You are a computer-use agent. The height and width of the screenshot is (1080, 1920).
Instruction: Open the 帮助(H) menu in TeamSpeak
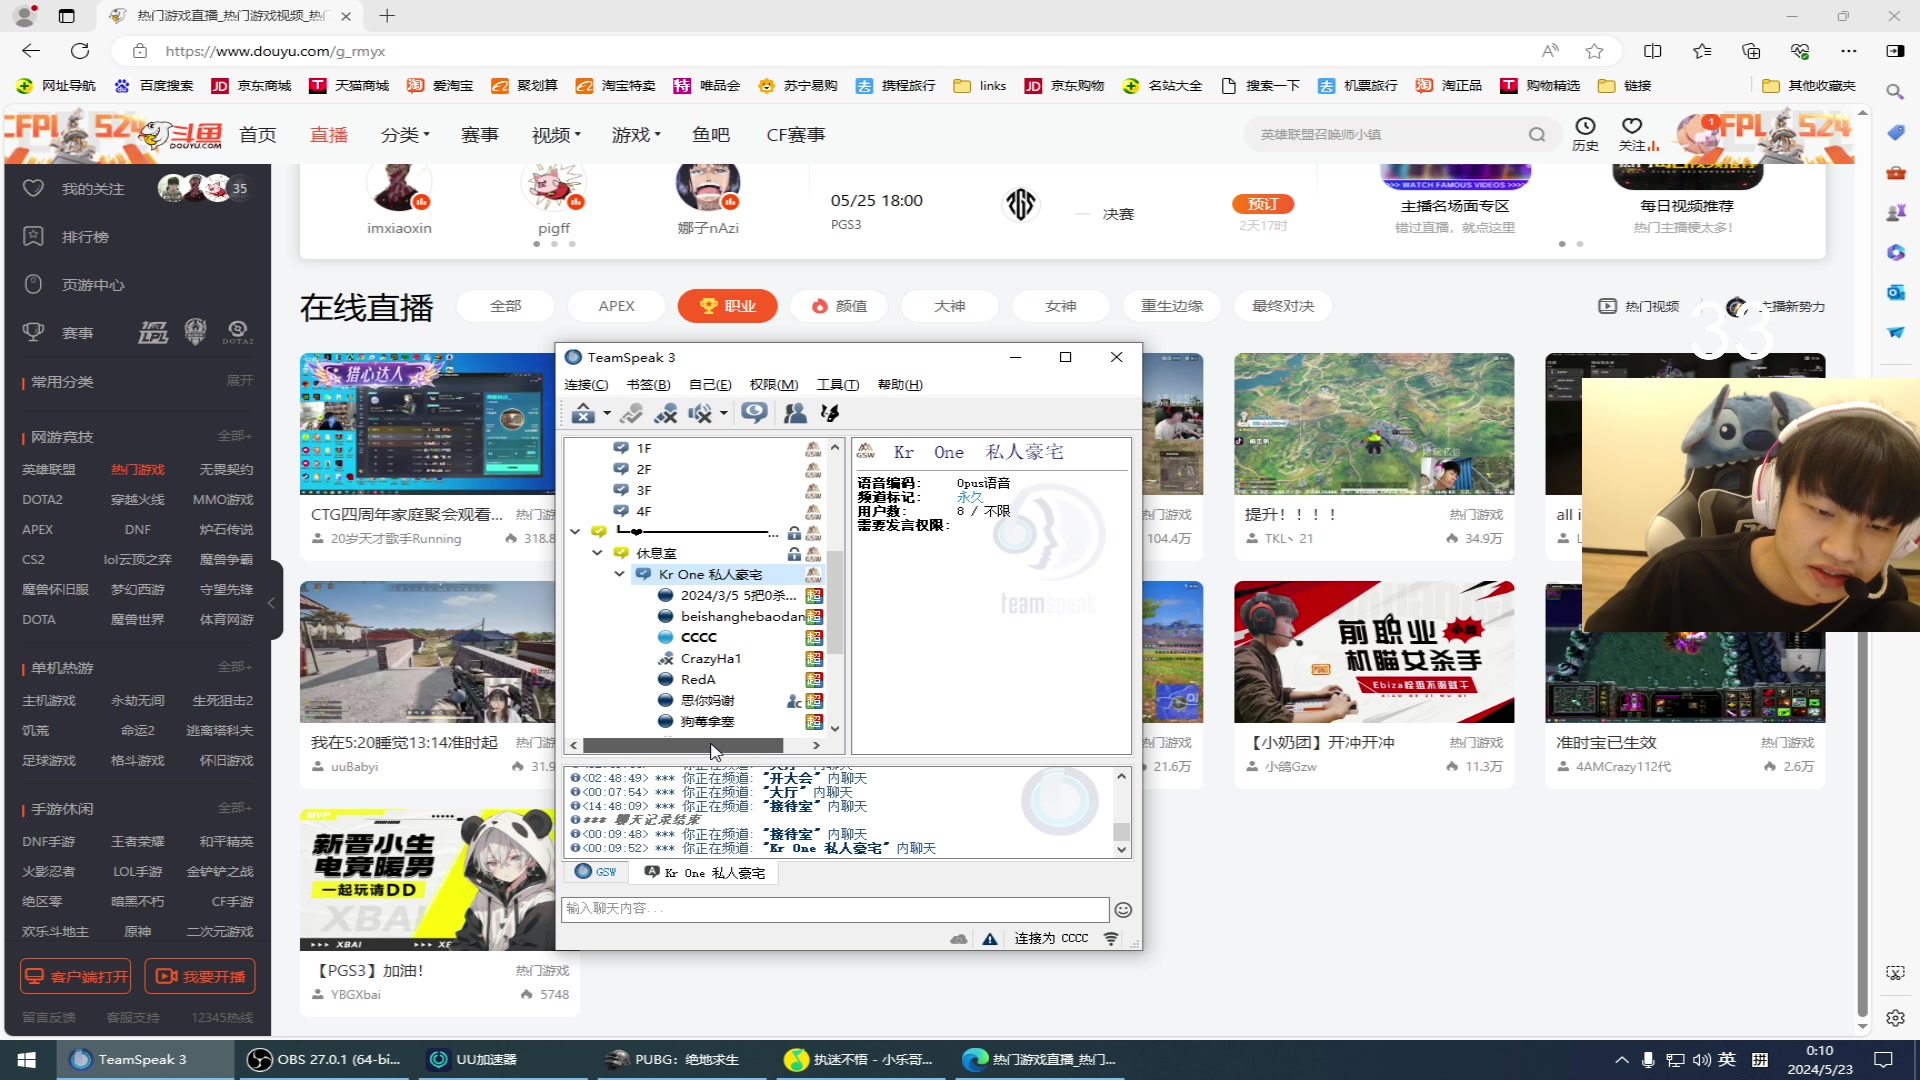coord(900,385)
